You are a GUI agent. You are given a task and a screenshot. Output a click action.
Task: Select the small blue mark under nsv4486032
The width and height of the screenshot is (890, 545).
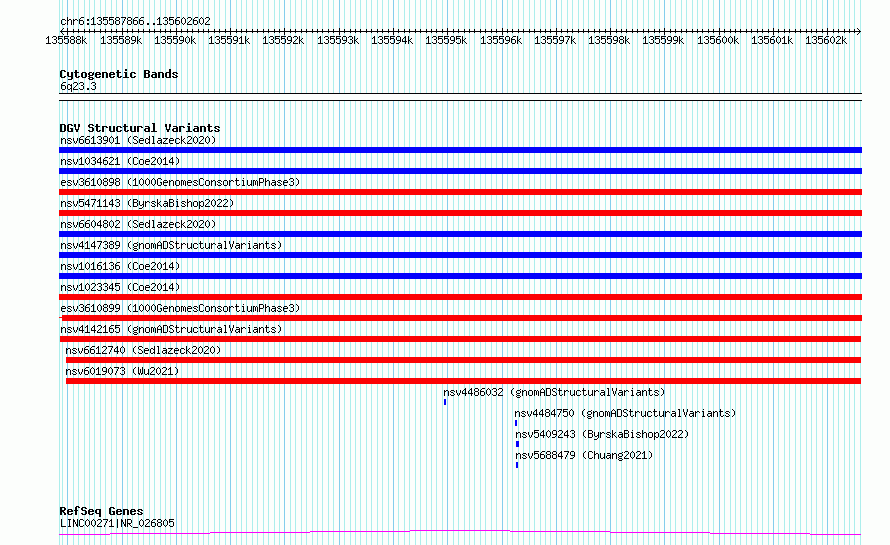click(445, 402)
